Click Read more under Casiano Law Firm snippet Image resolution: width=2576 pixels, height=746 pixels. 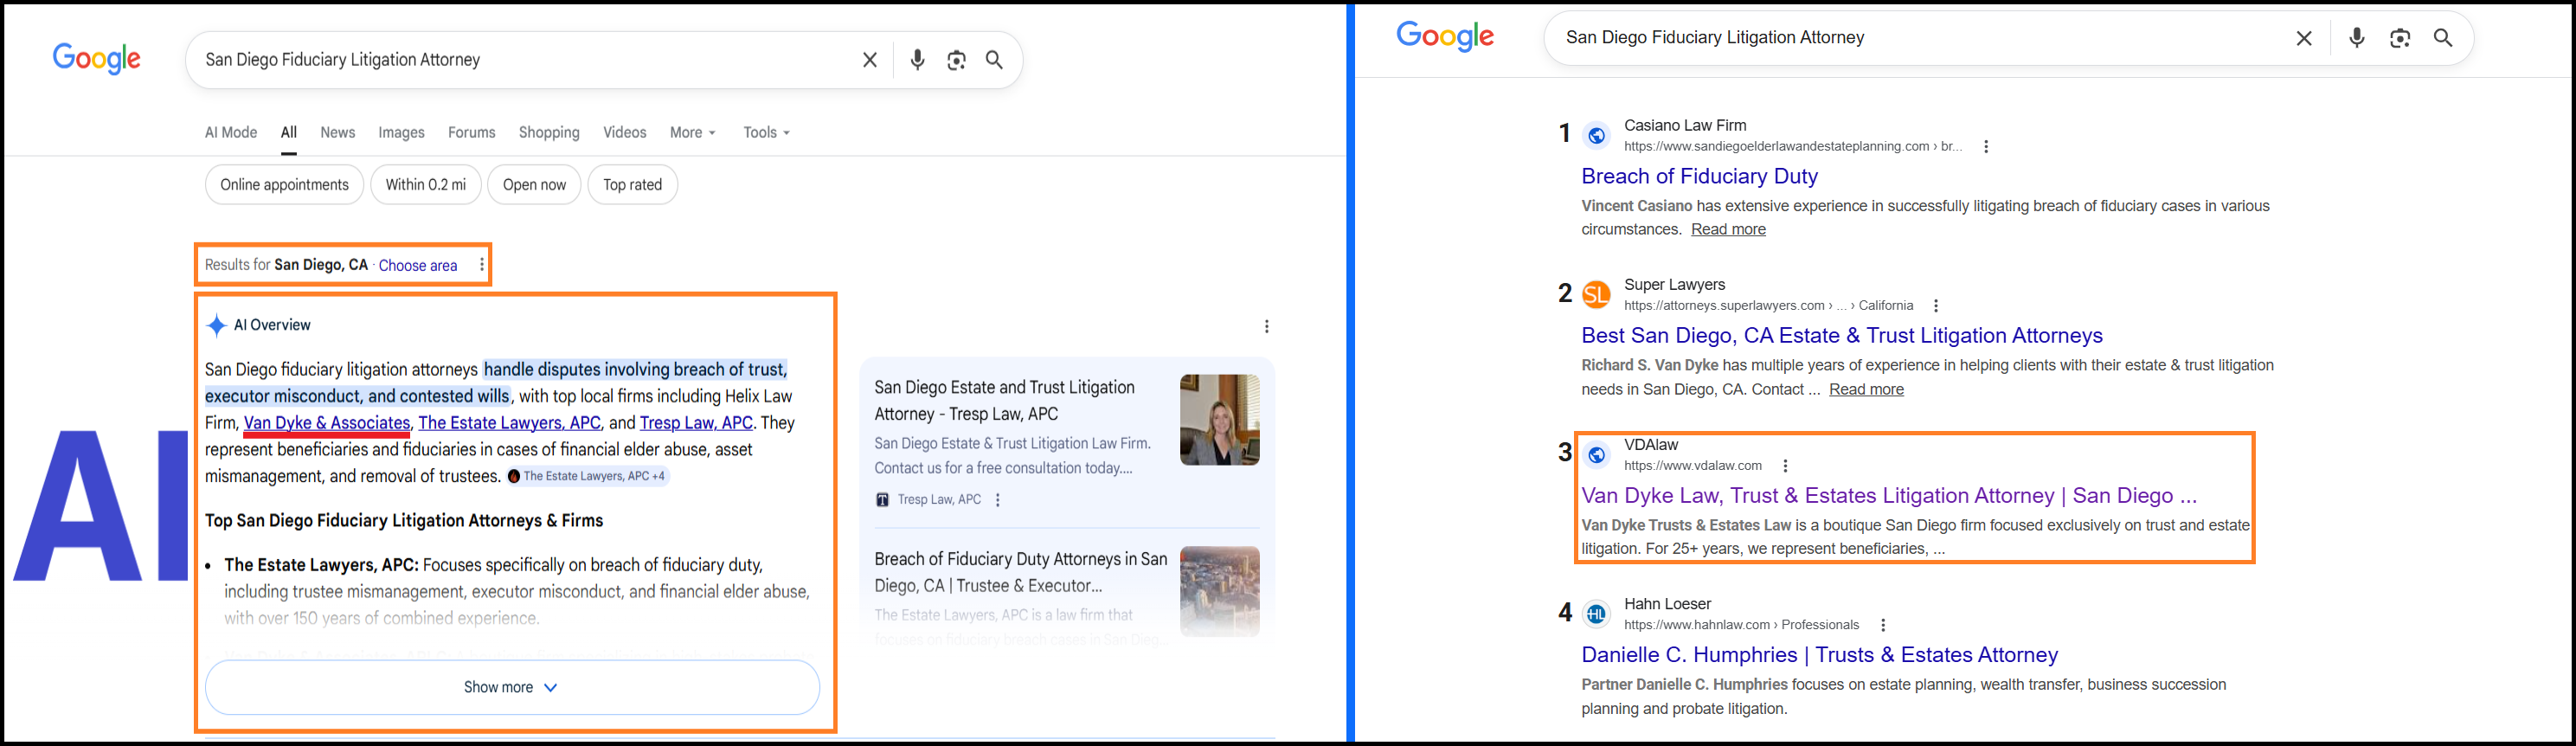[1728, 230]
